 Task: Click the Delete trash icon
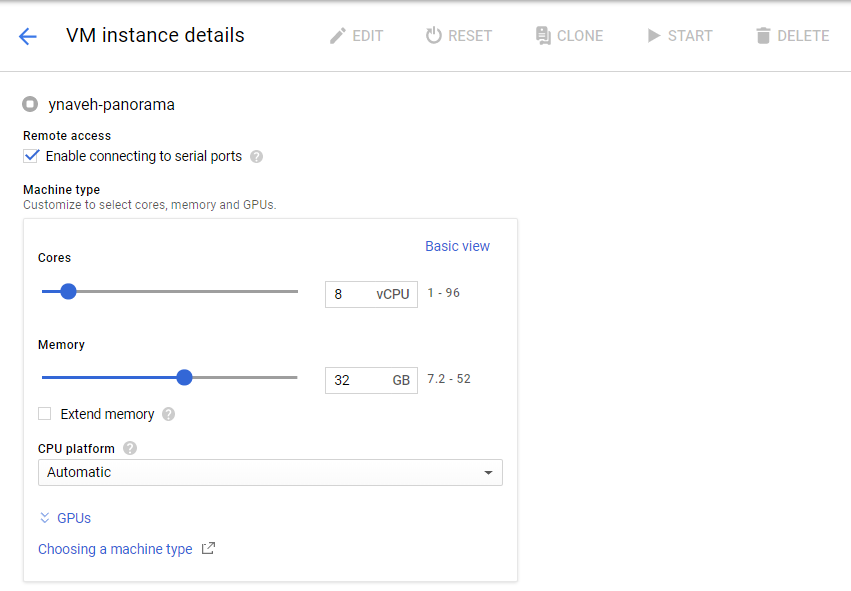coord(763,36)
